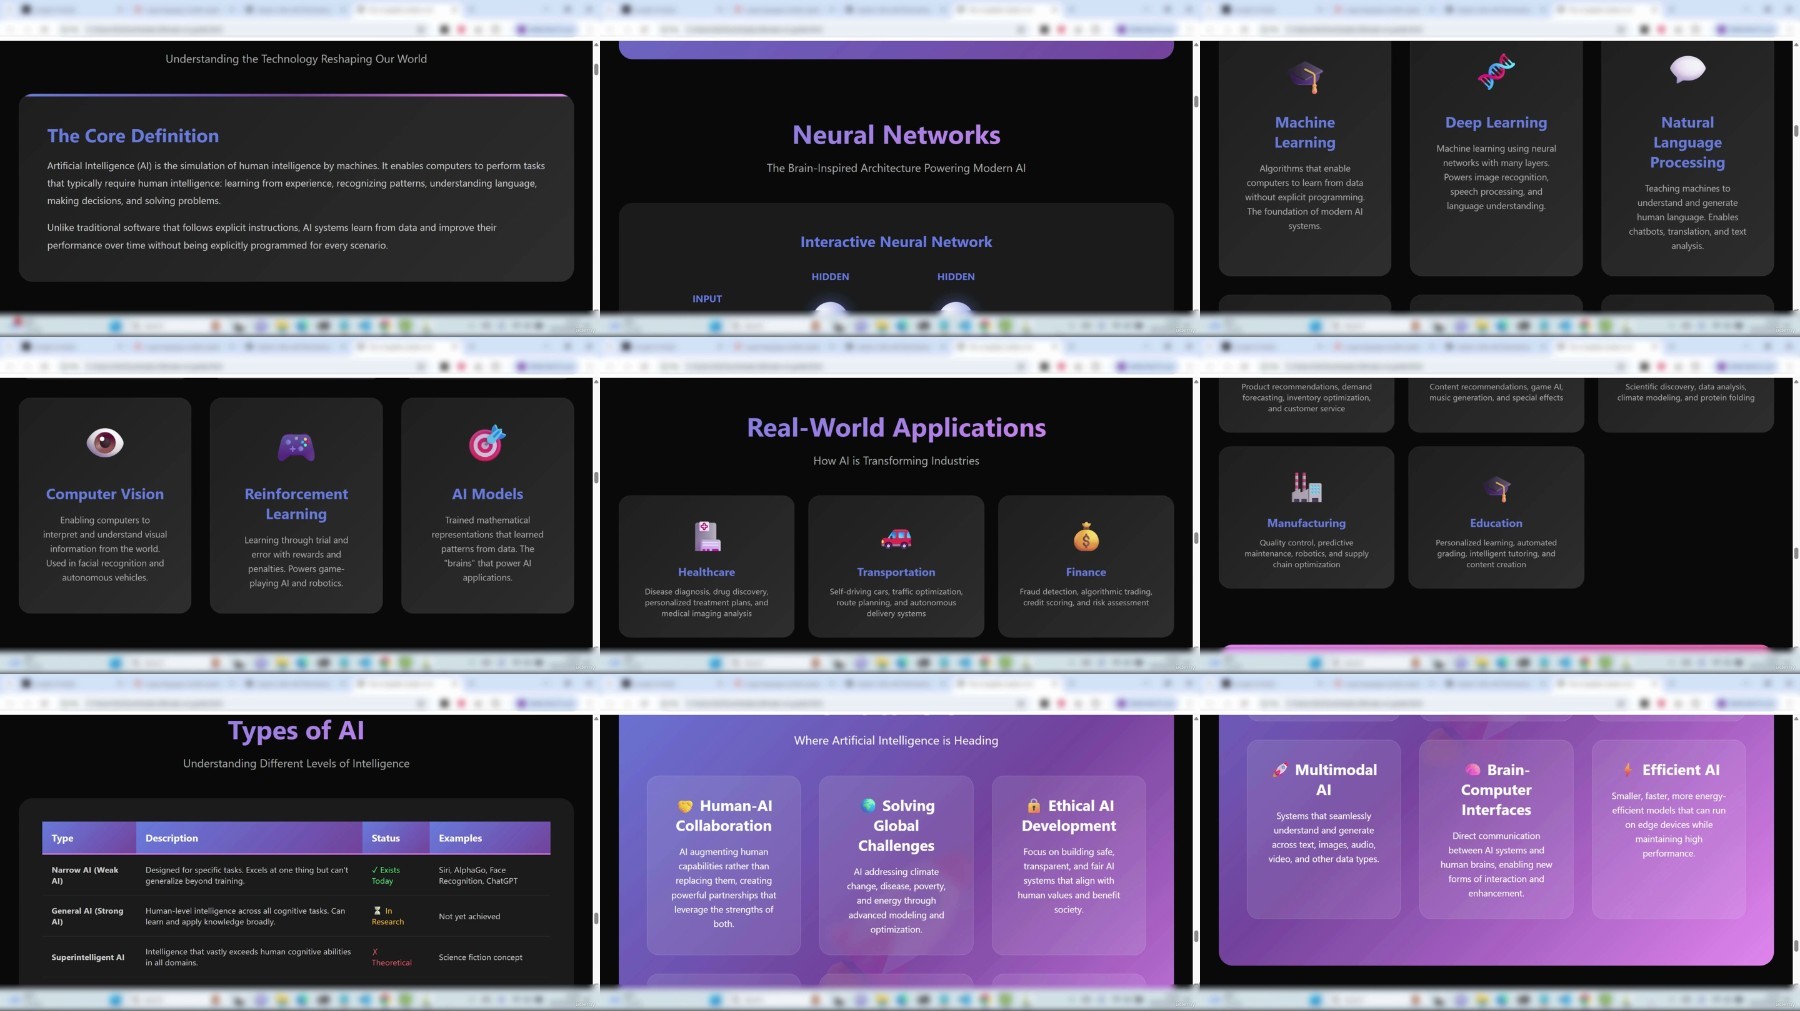Click the car icon on Transportation card
The image size is (1800, 1011).
tap(896, 538)
